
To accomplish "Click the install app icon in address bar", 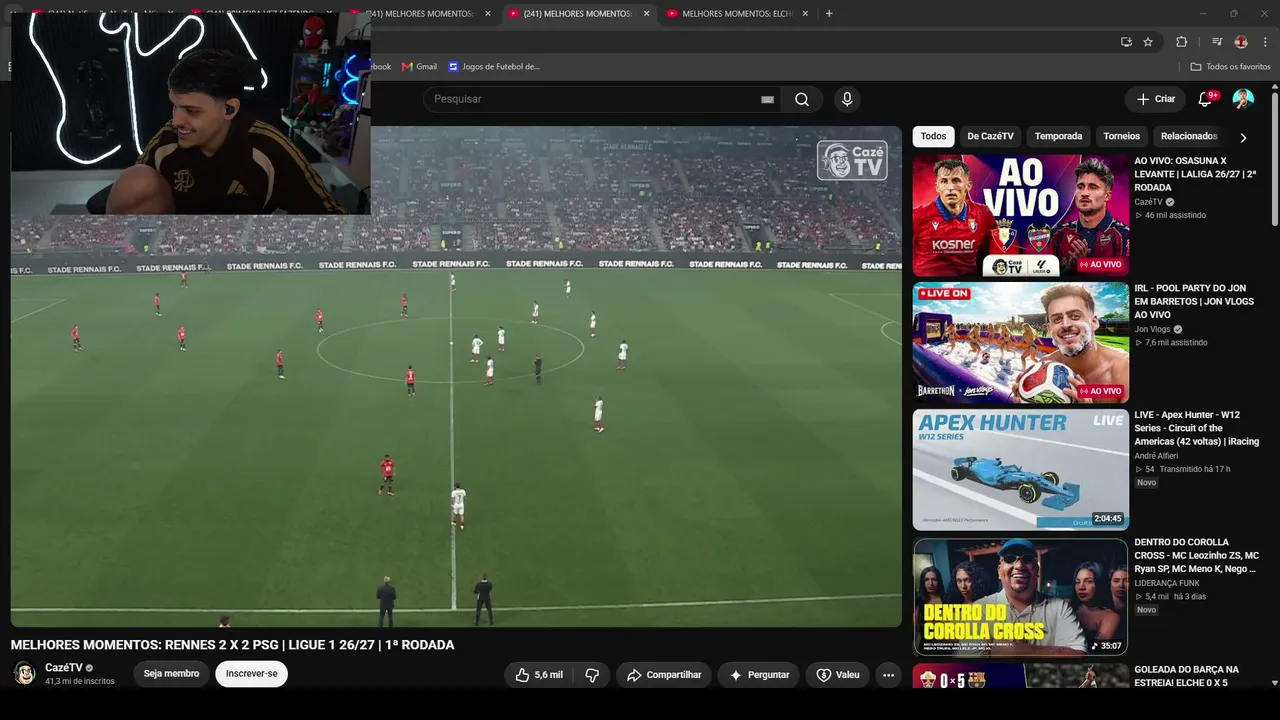I will coord(1126,42).
